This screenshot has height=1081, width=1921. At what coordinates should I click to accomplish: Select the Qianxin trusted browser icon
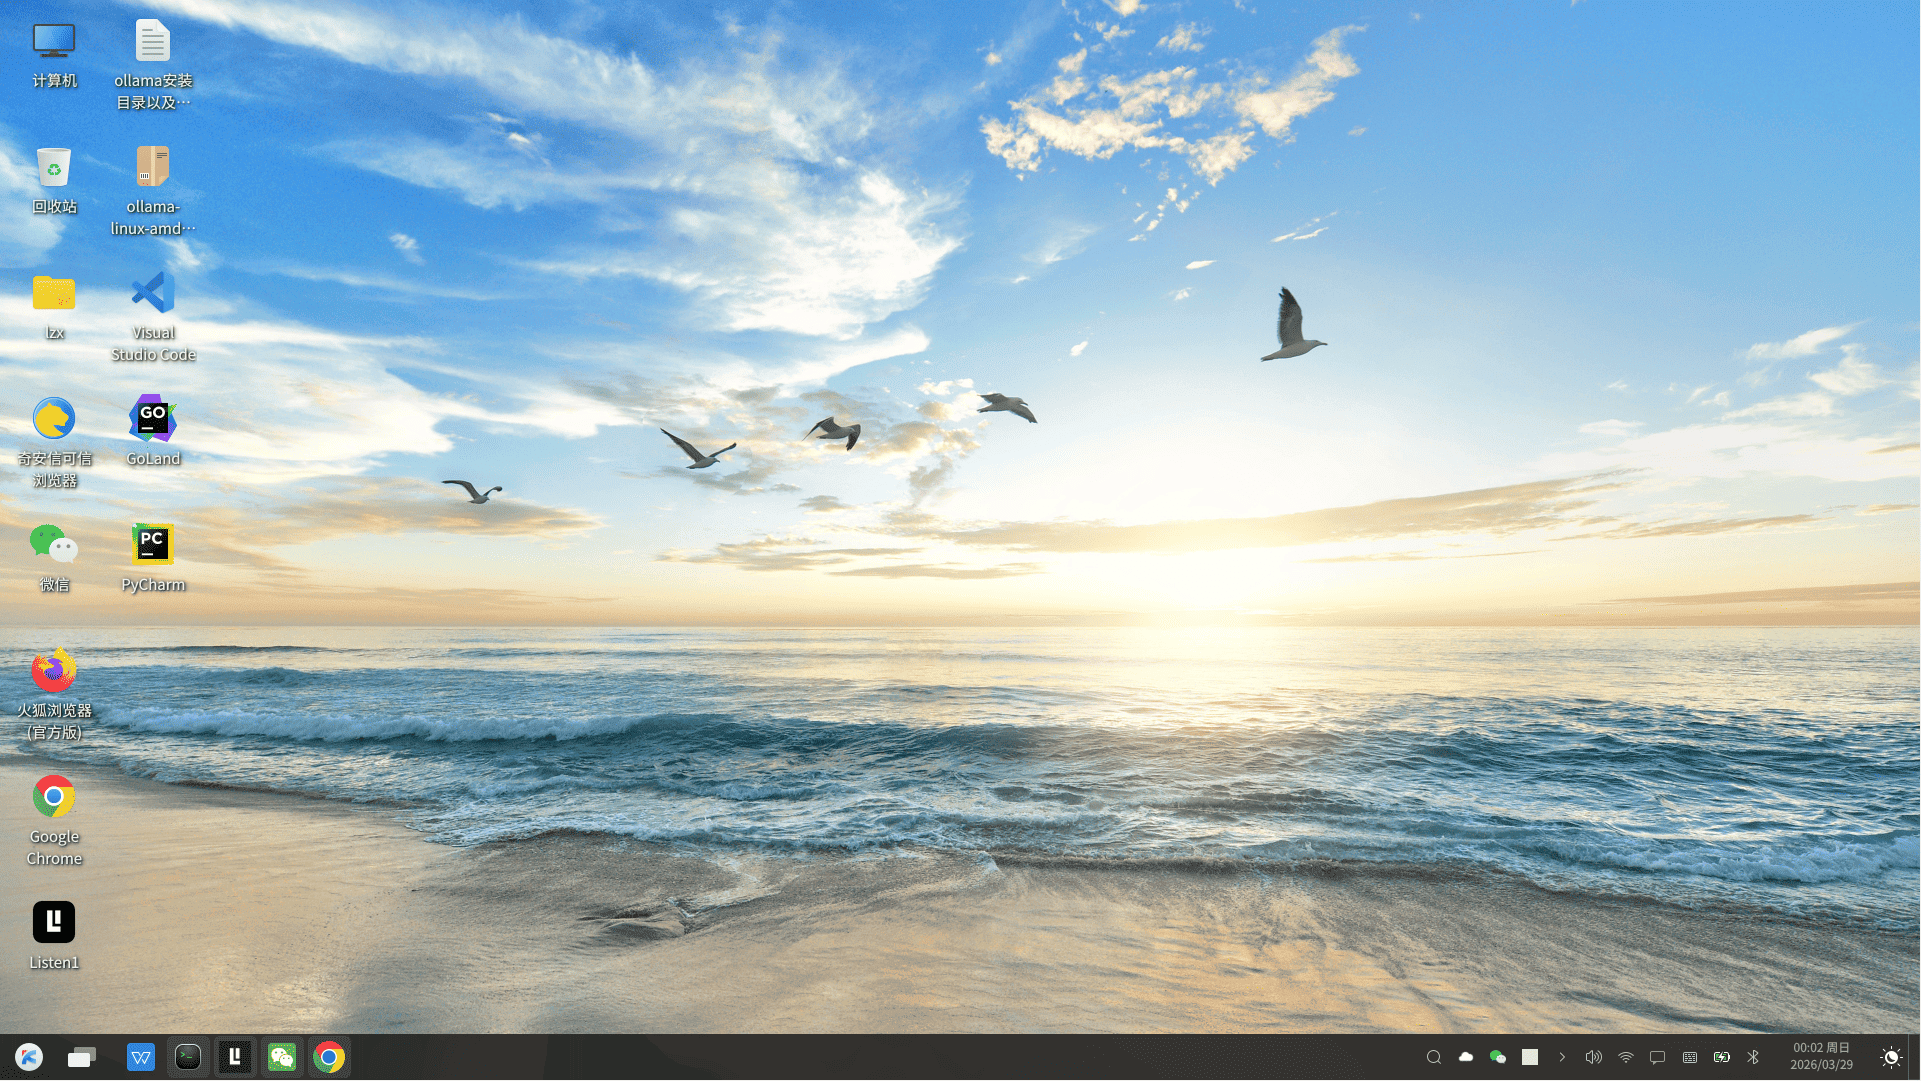pyautogui.click(x=54, y=420)
